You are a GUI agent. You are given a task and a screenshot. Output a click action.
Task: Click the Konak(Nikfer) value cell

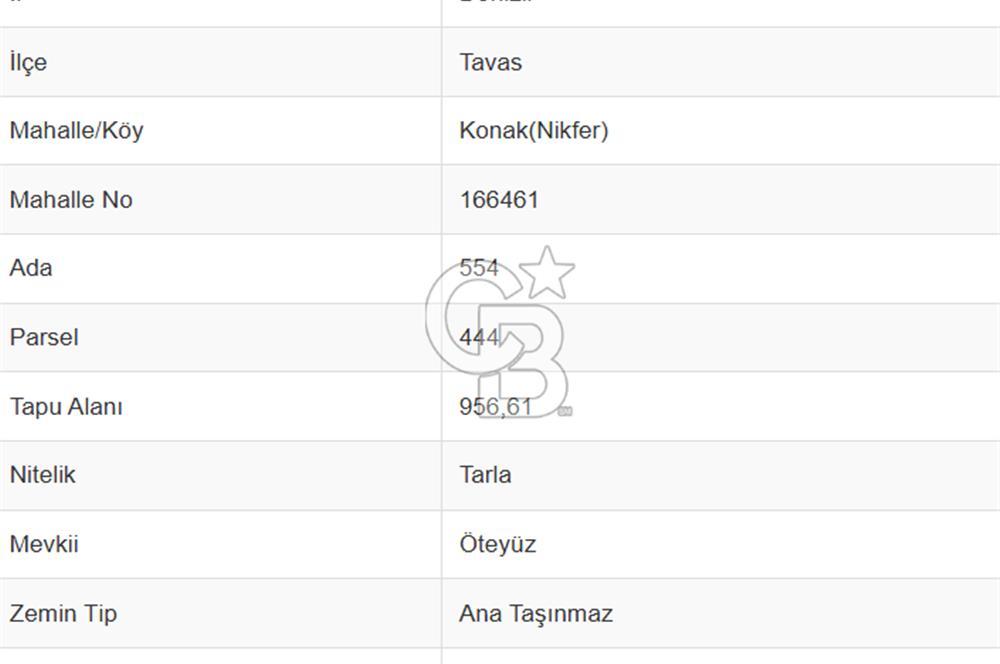point(721,131)
